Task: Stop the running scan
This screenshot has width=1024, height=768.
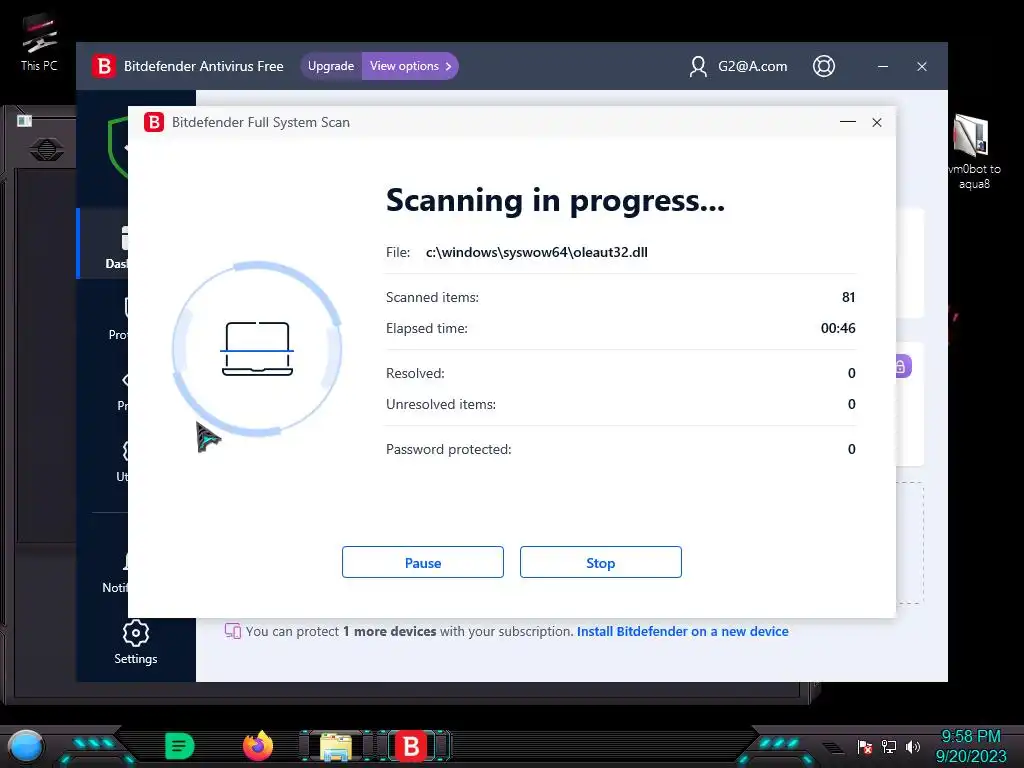Action: point(600,562)
